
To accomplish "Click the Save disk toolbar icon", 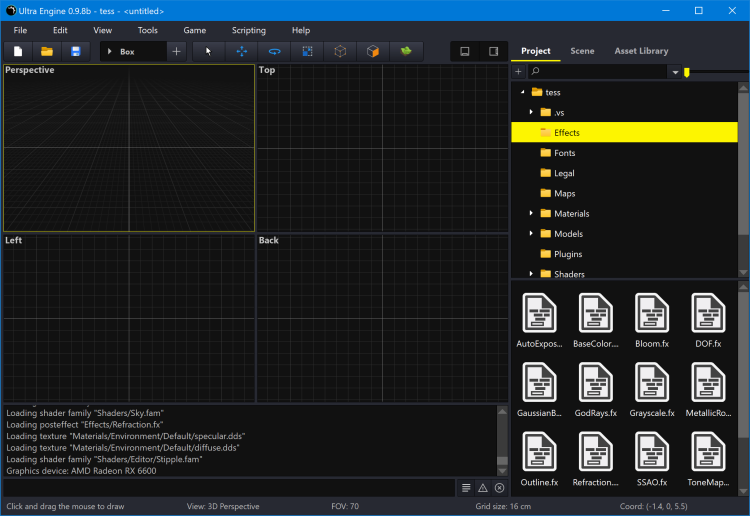I will (x=75, y=51).
